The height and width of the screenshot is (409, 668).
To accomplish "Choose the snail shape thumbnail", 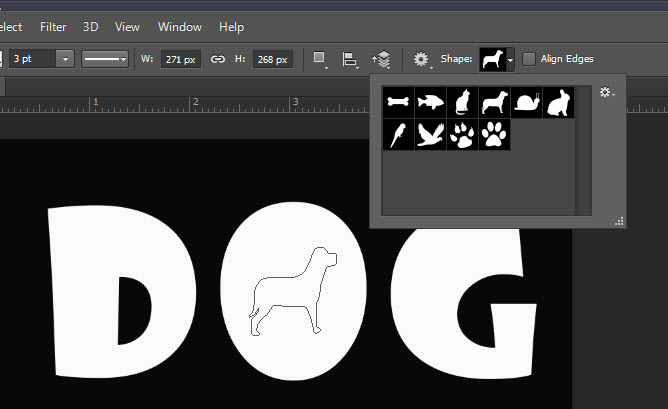I will 526,102.
